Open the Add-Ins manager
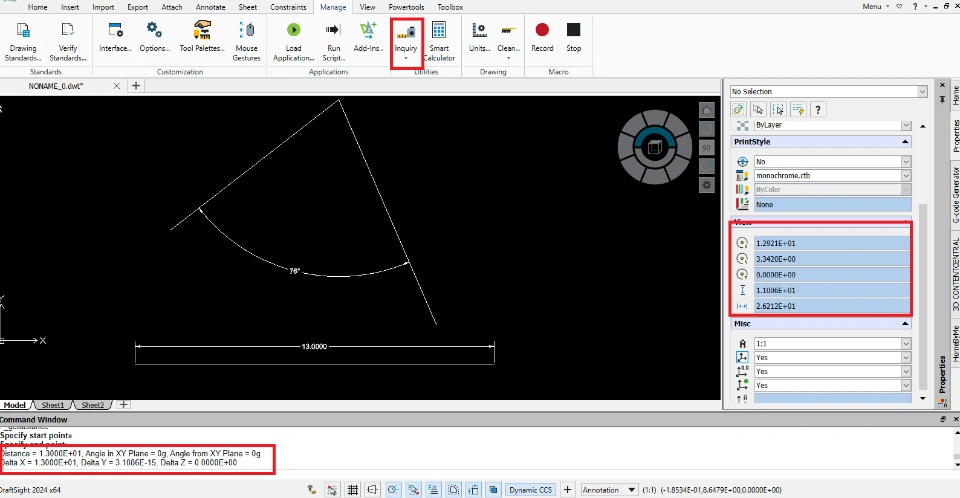Image resolution: width=960 pixels, height=498 pixels. point(368,37)
